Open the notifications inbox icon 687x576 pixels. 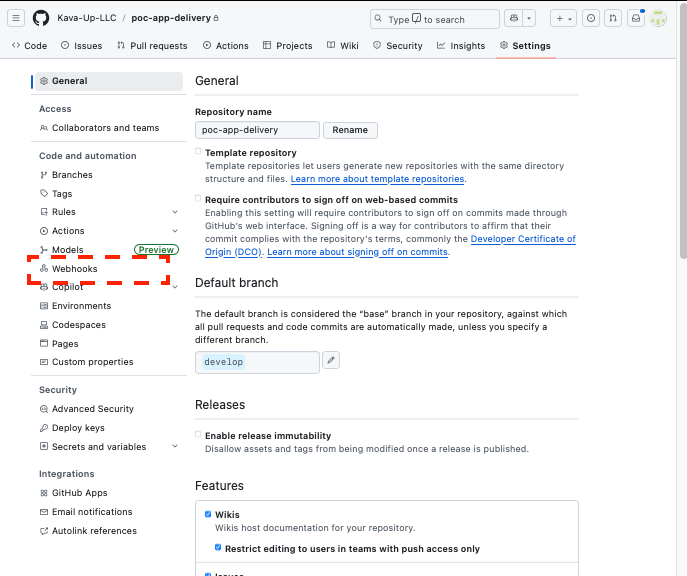pyautogui.click(x=634, y=18)
